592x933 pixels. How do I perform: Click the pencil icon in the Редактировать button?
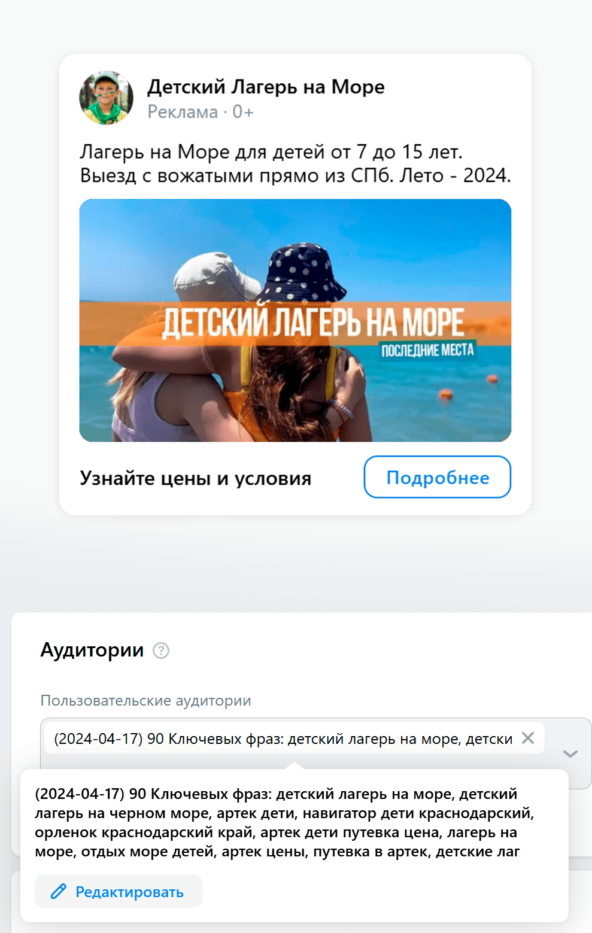(58, 891)
